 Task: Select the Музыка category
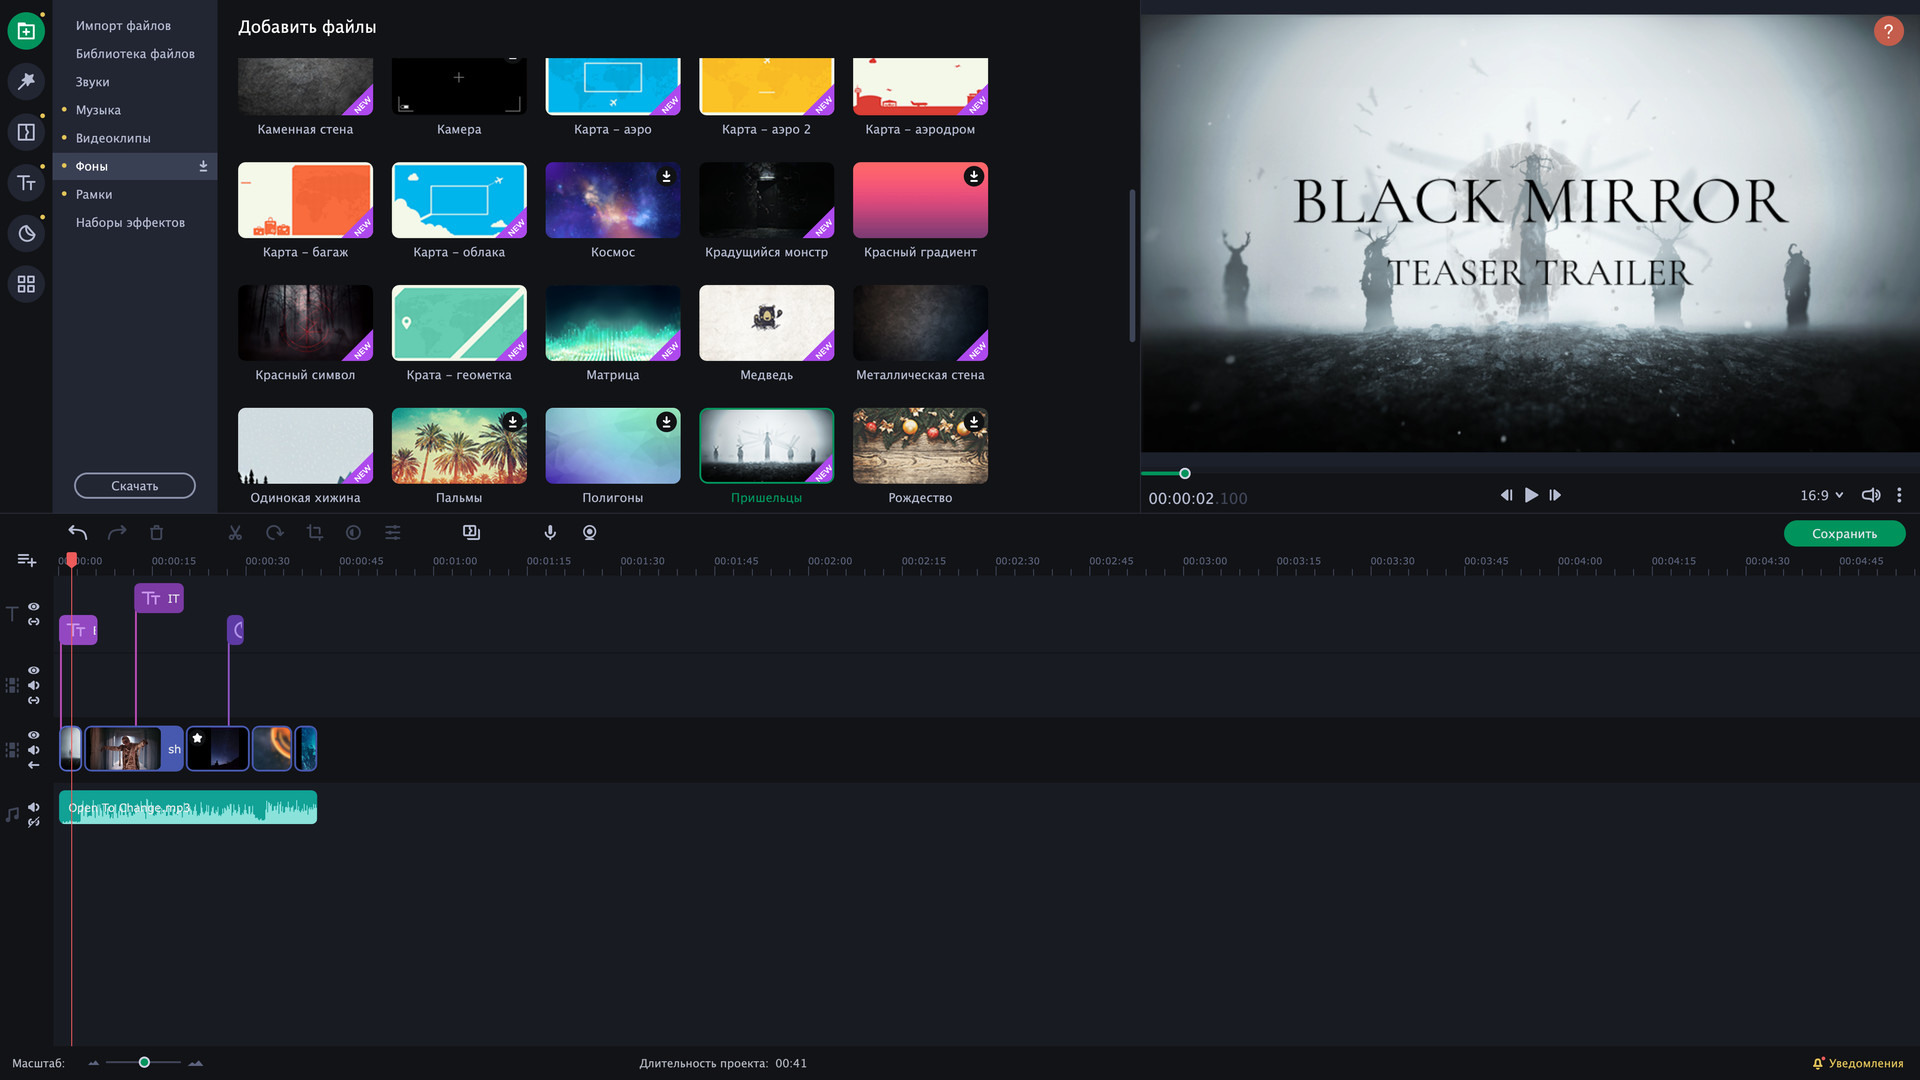click(x=98, y=110)
